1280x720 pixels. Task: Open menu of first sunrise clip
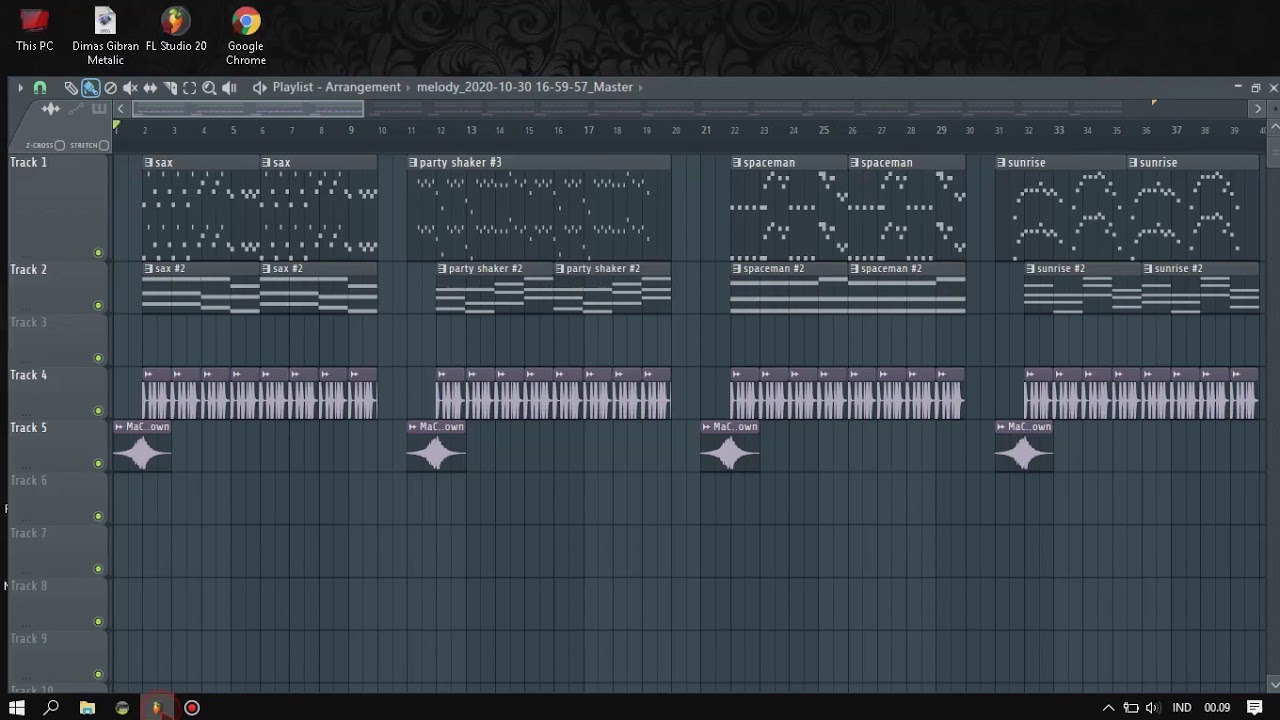tap(1001, 162)
